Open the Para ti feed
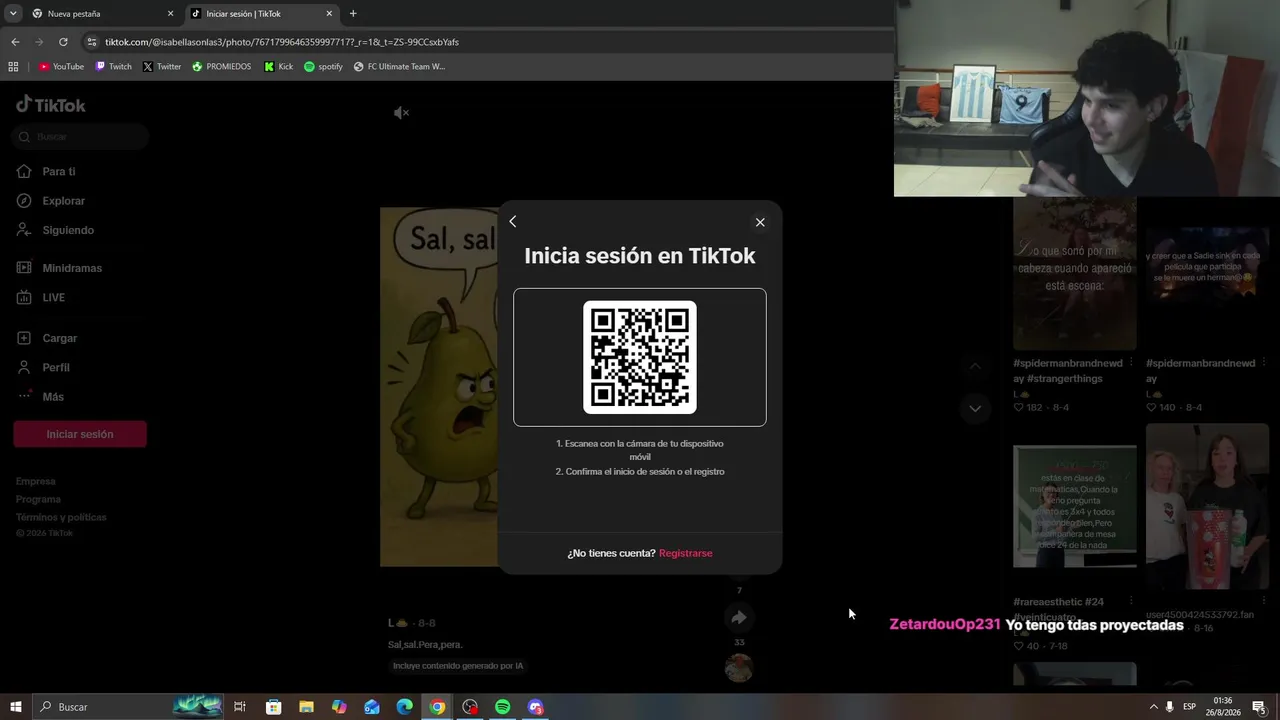Viewport: 1280px width, 720px height. click(x=46, y=172)
